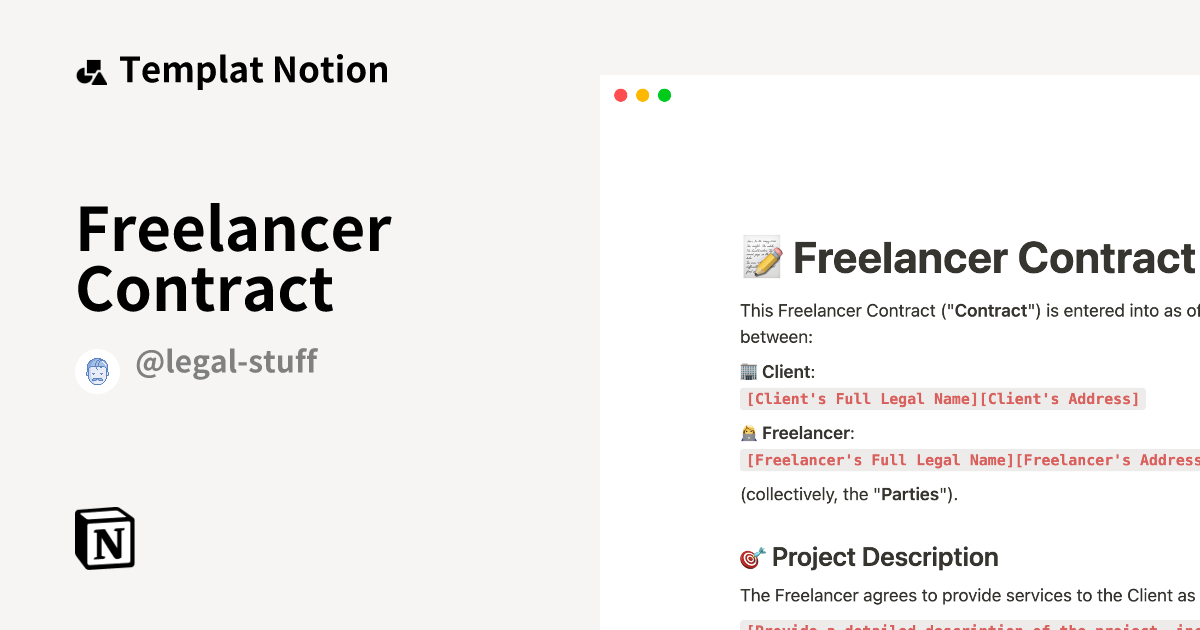Select the Client's Full Legal Name placeholder
The width and height of the screenshot is (1200, 630).
click(860, 398)
